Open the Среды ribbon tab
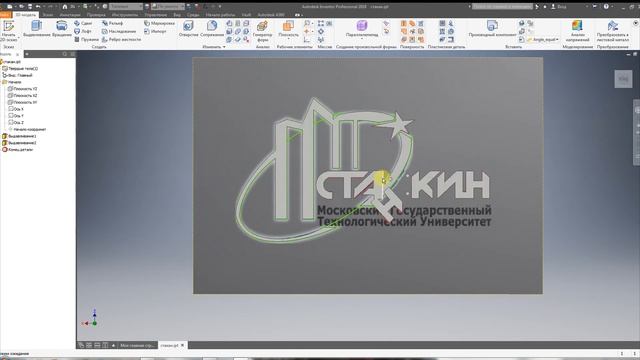Viewport: 640px width, 360px height. (x=193, y=15)
